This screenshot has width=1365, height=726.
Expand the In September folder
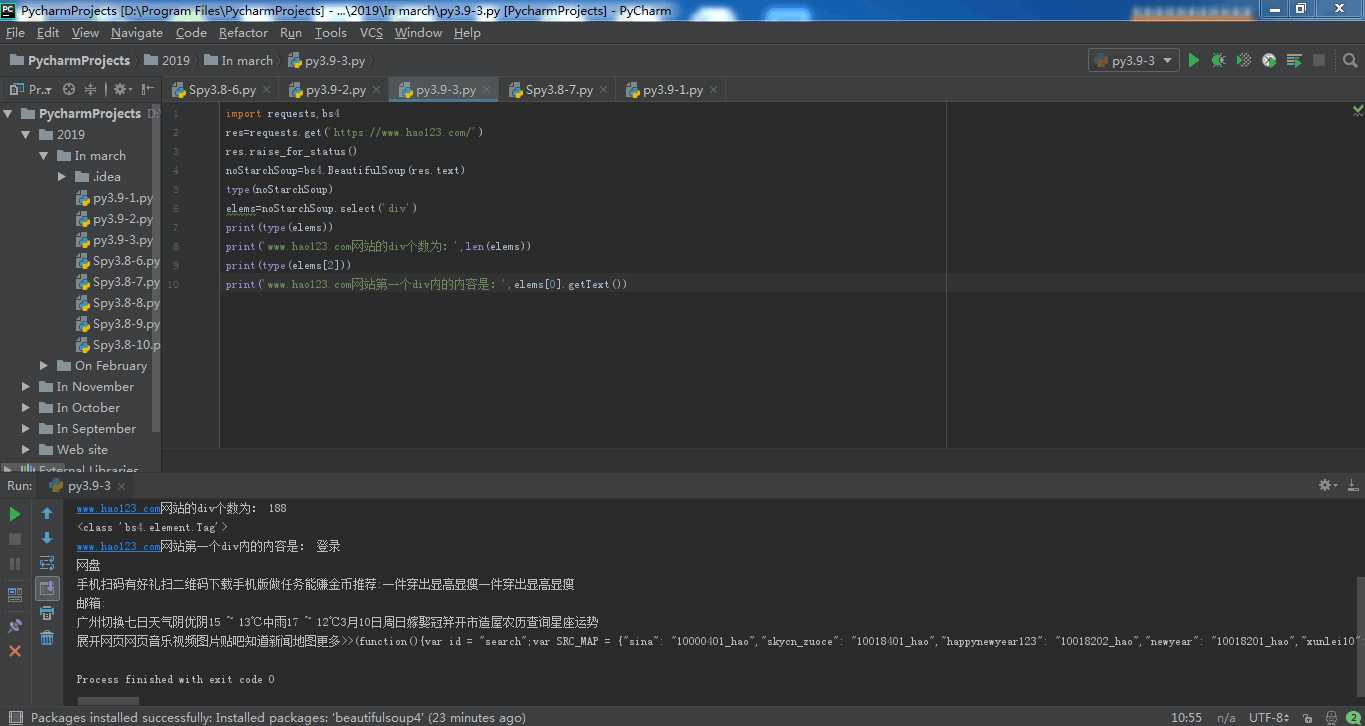click(26, 429)
